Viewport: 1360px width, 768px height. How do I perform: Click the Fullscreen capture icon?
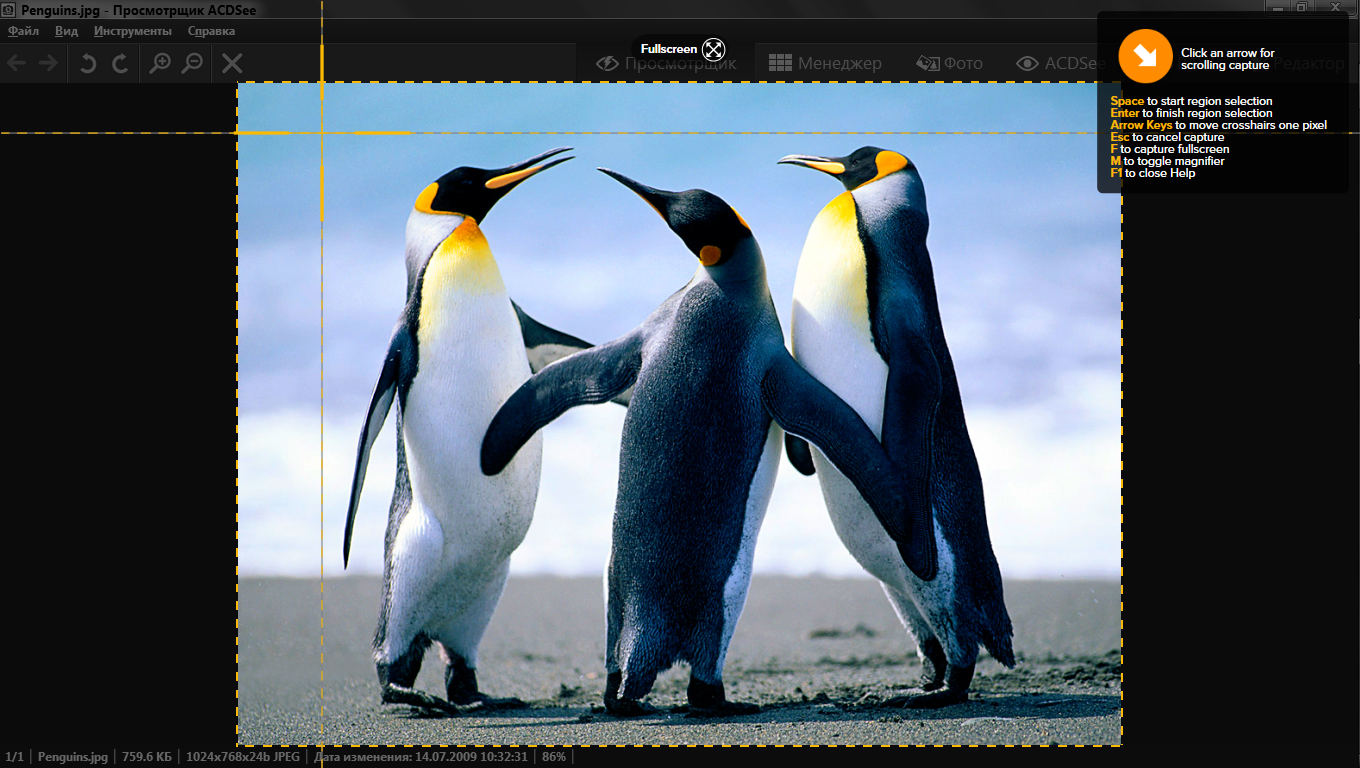pyautogui.click(x=713, y=49)
